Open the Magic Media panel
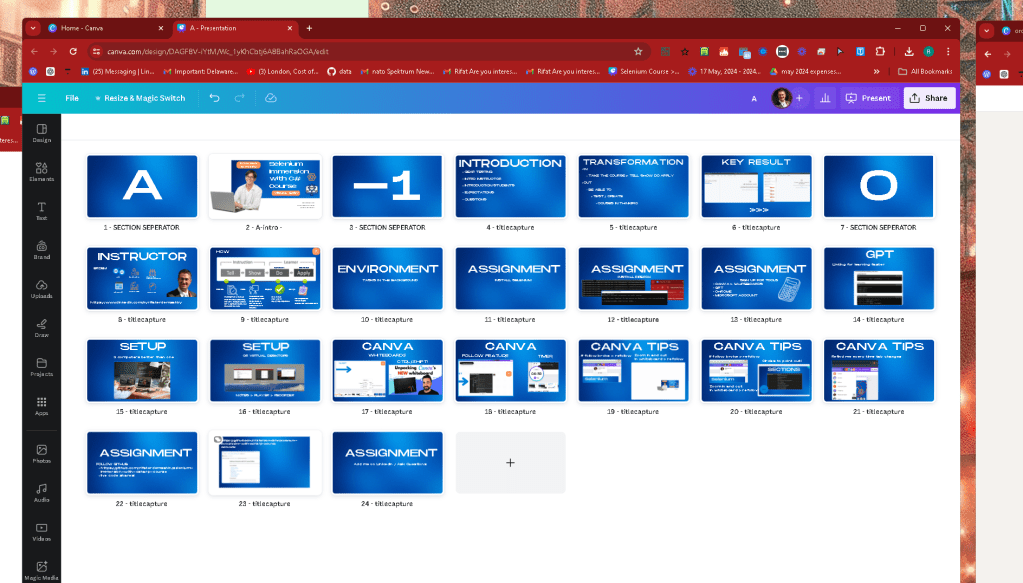The width and height of the screenshot is (1023, 583). click(42, 571)
